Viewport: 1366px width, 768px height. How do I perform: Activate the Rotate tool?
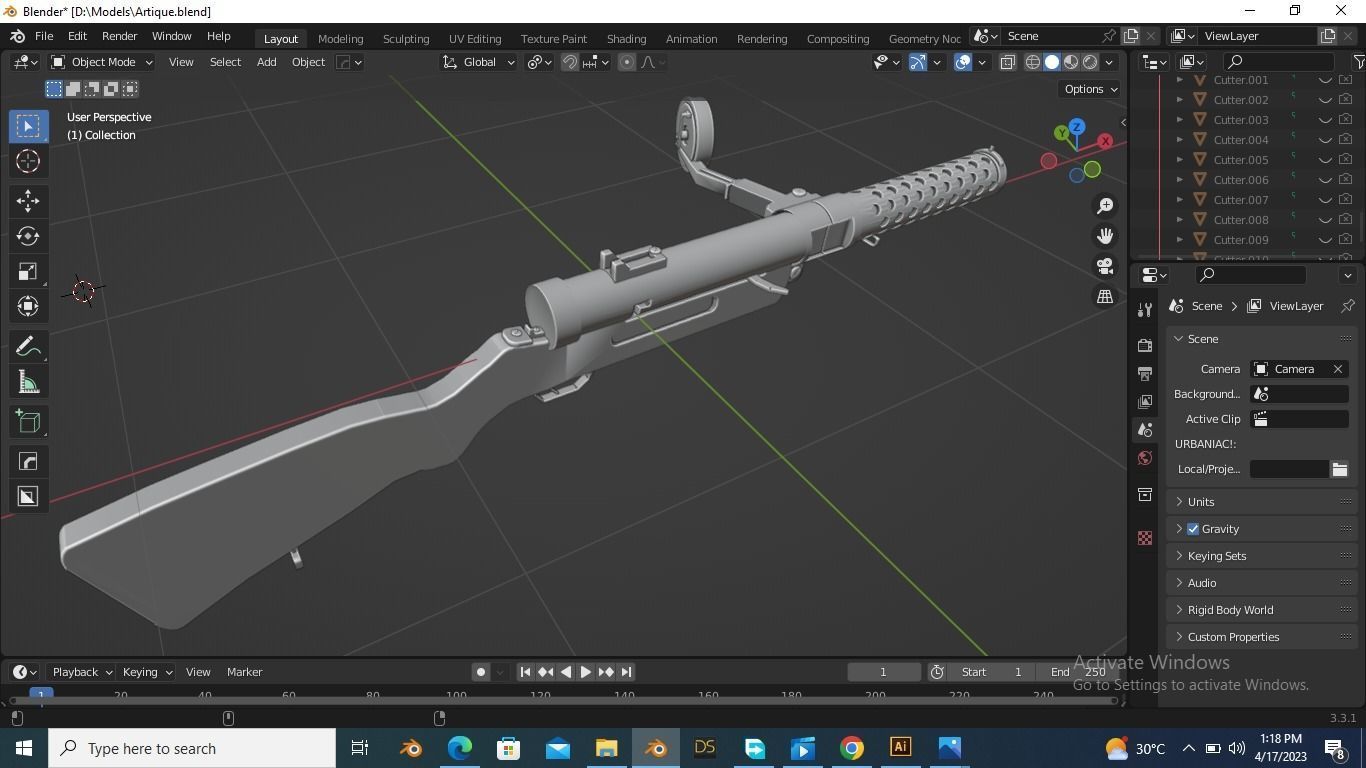28,236
